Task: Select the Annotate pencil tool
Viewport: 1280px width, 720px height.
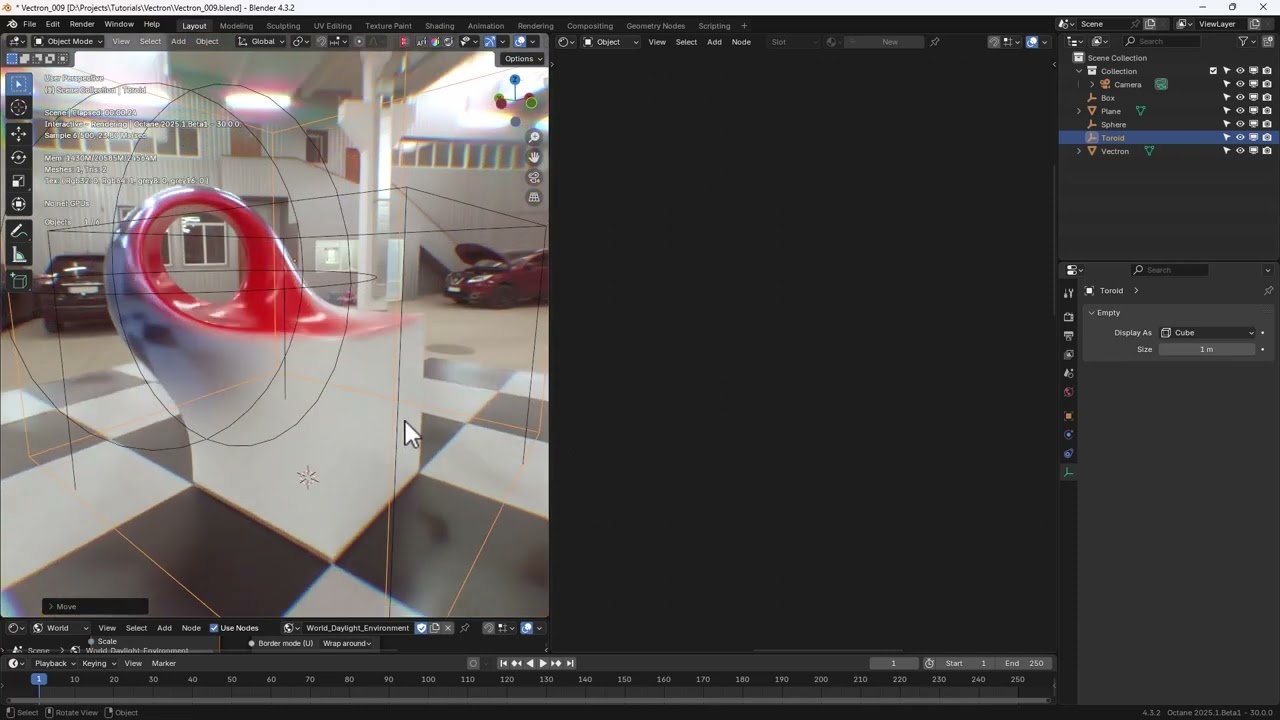Action: click(19, 231)
